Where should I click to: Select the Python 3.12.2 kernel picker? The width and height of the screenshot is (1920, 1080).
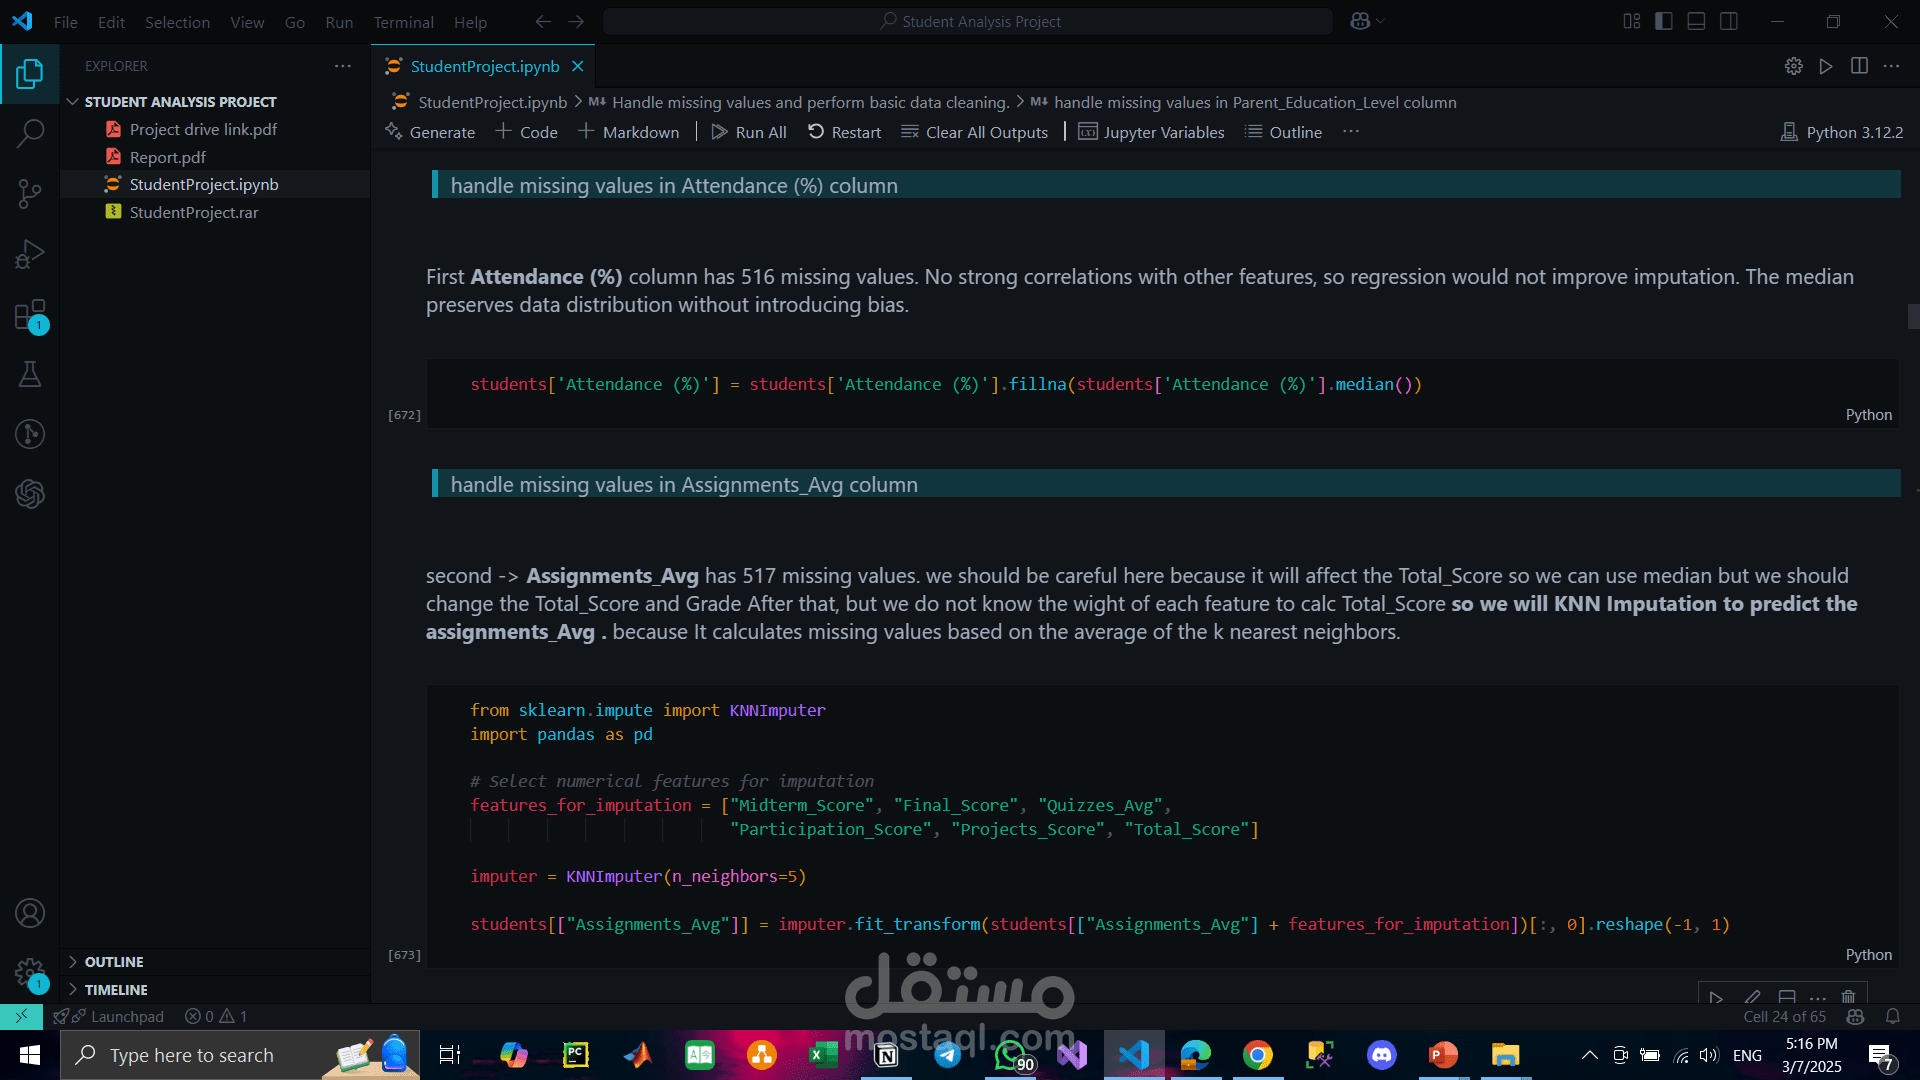[1842, 132]
